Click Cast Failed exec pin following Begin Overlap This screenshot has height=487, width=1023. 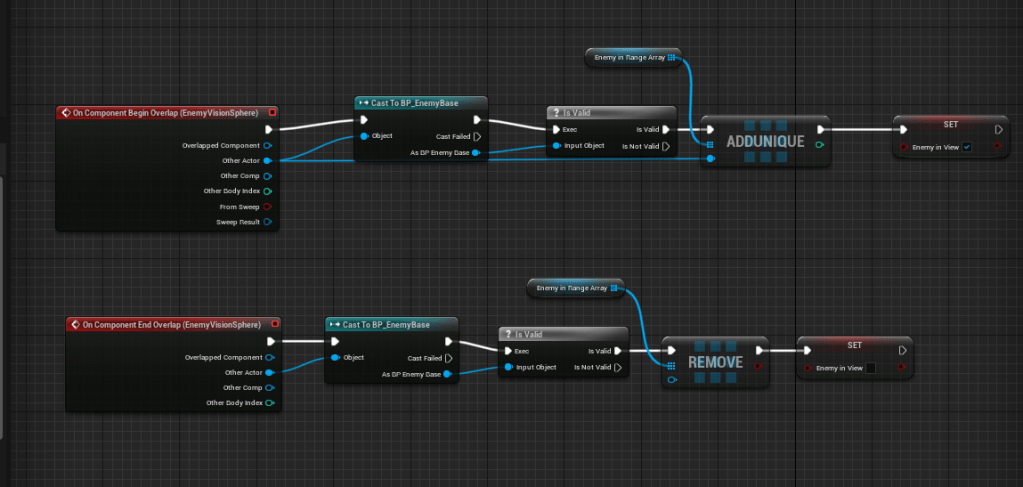pos(477,137)
